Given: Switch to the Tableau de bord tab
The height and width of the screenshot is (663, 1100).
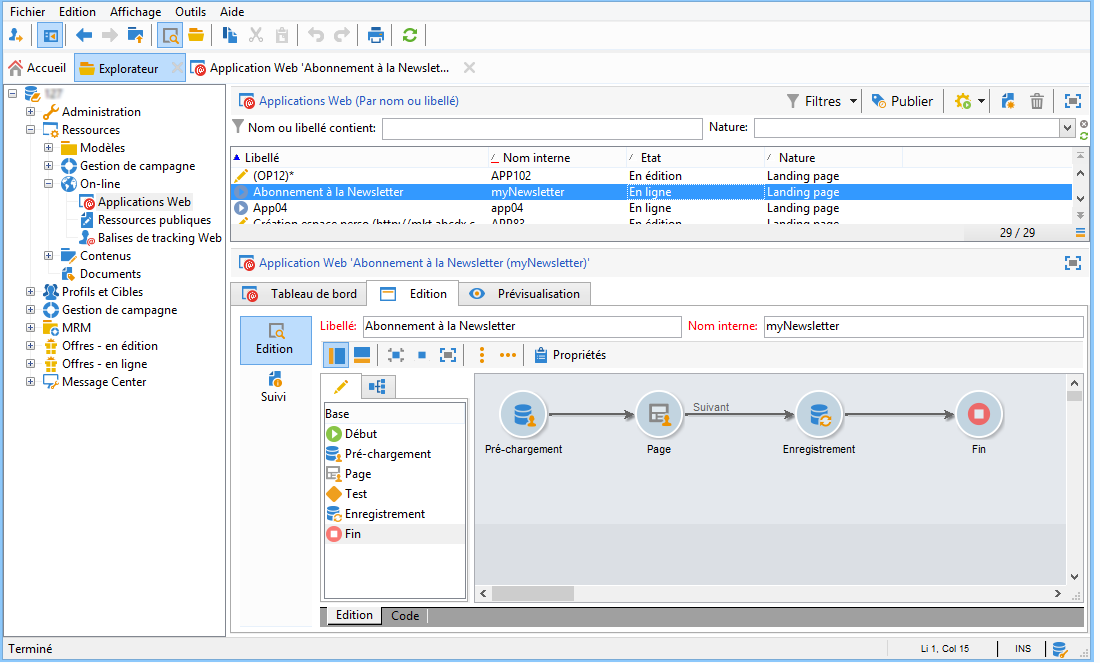Looking at the screenshot, I should [300, 294].
